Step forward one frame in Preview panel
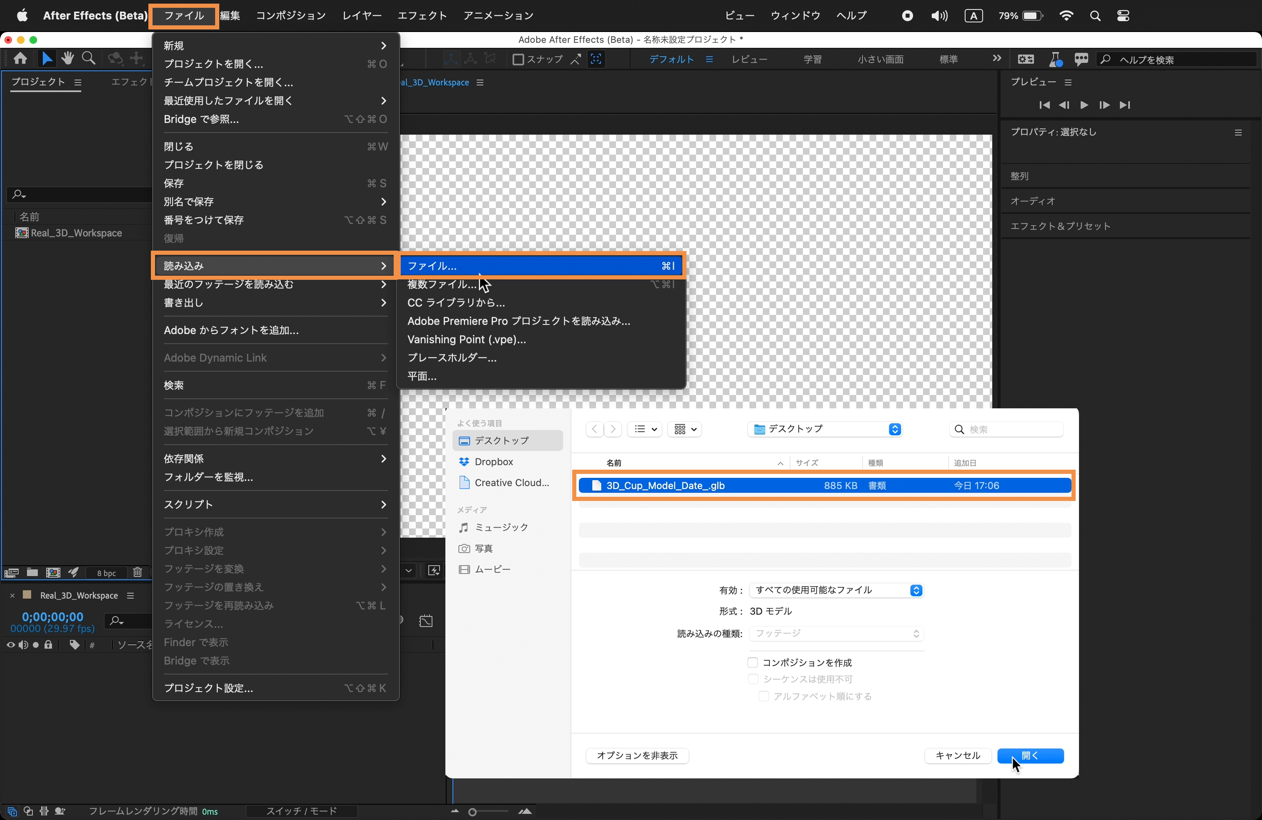Viewport: 1262px width, 820px height. 1104,105
